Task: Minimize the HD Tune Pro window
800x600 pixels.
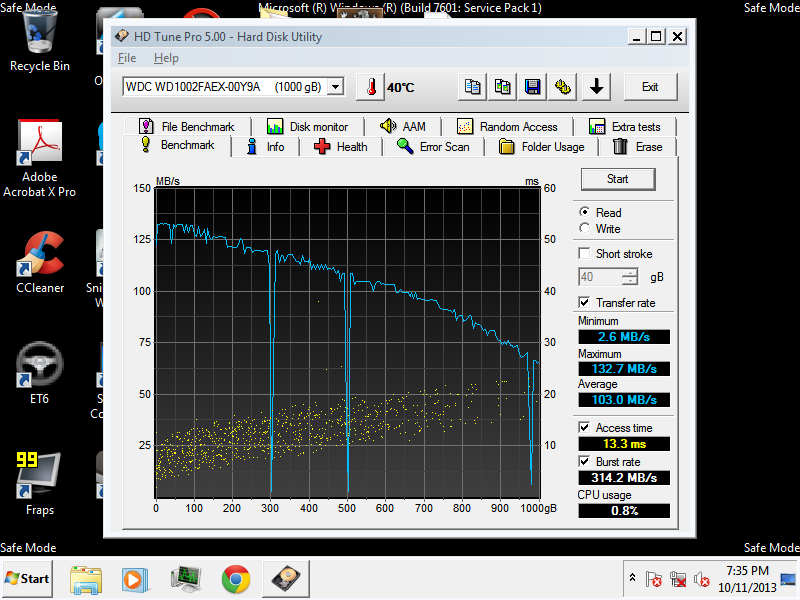Action: click(x=636, y=37)
